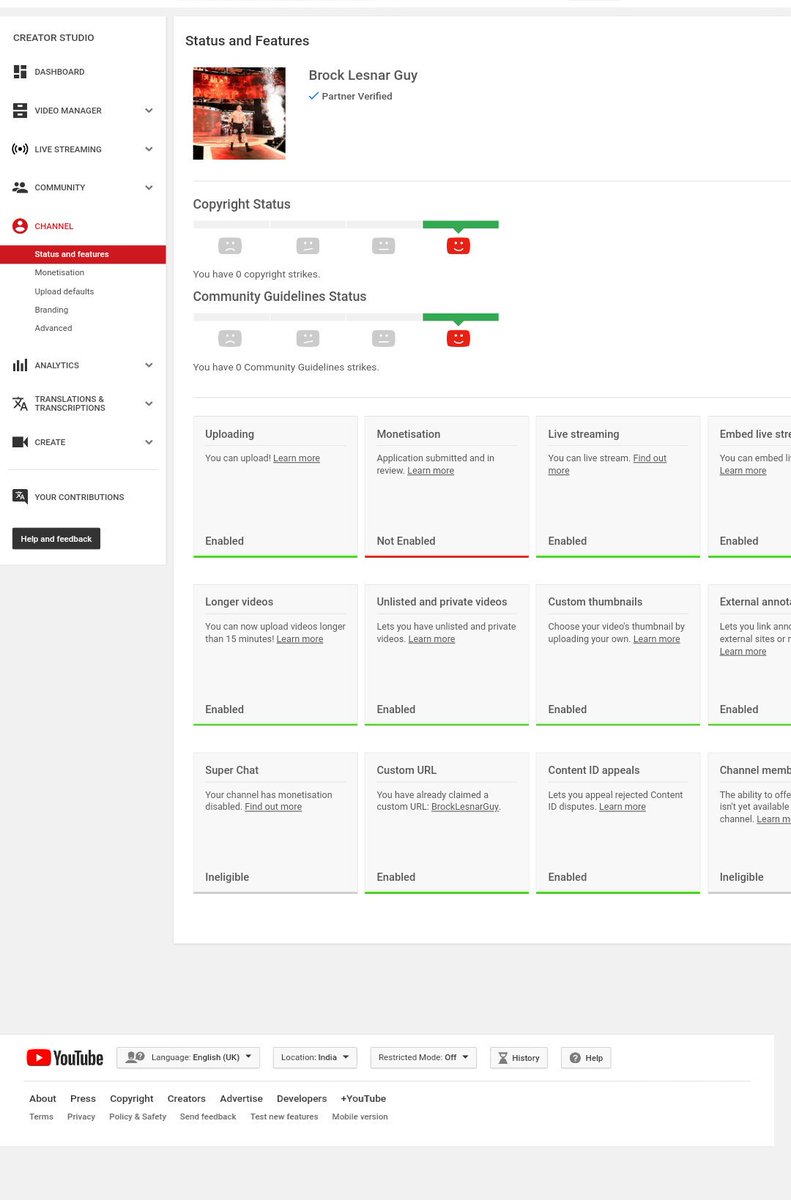Viewport: 791px width, 1200px height.
Task: Click Learn more in Custom thumbnails card
Action: click(x=657, y=639)
